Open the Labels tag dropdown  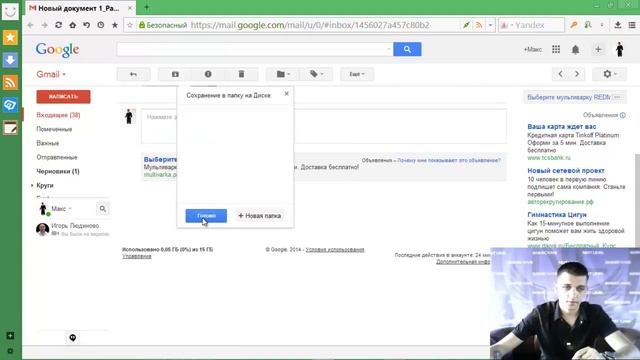coord(316,74)
